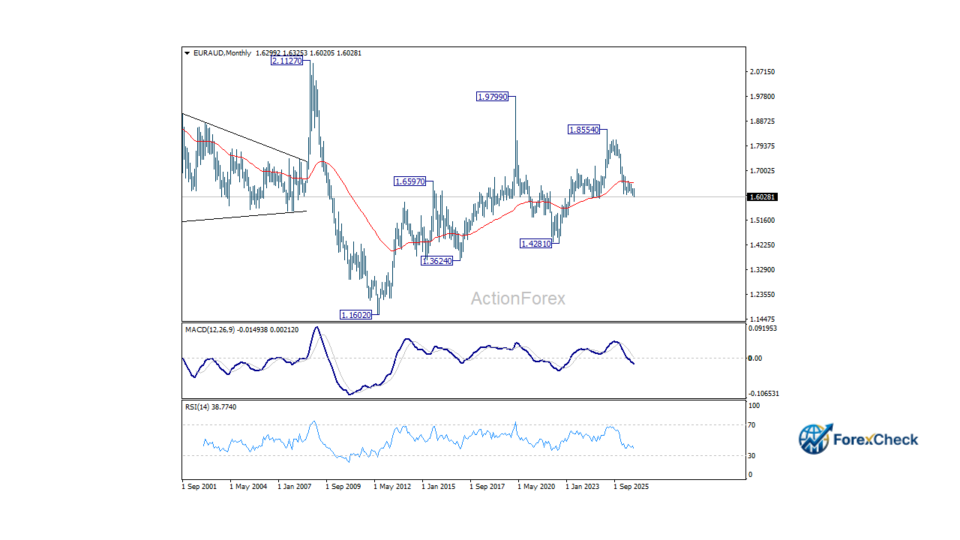
Task: Click the 1 Sep 2025 date label
Action: click(x=631, y=487)
